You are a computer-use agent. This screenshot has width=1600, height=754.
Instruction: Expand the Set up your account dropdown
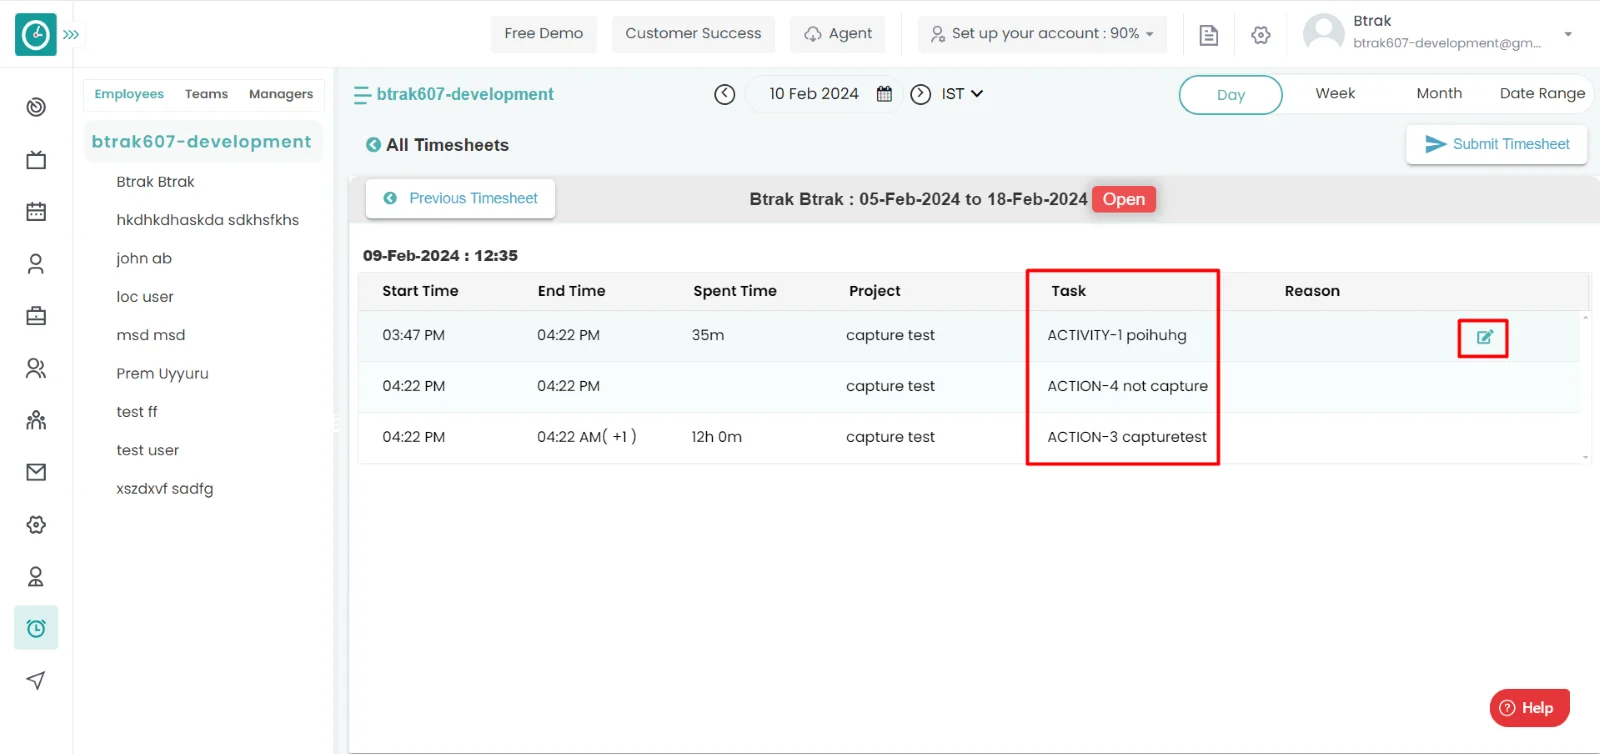point(1042,34)
